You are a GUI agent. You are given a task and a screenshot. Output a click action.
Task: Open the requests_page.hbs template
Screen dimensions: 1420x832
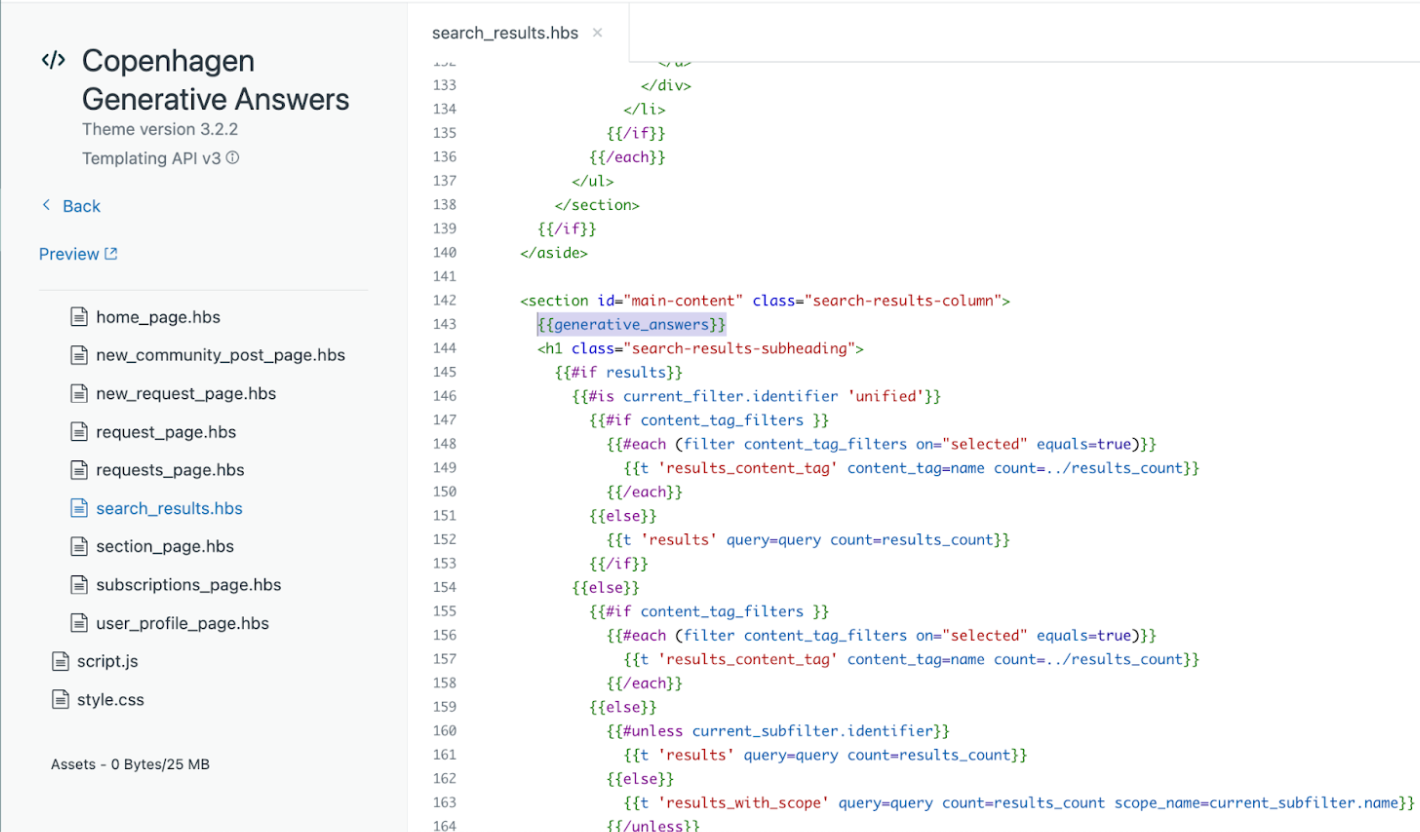point(170,470)
